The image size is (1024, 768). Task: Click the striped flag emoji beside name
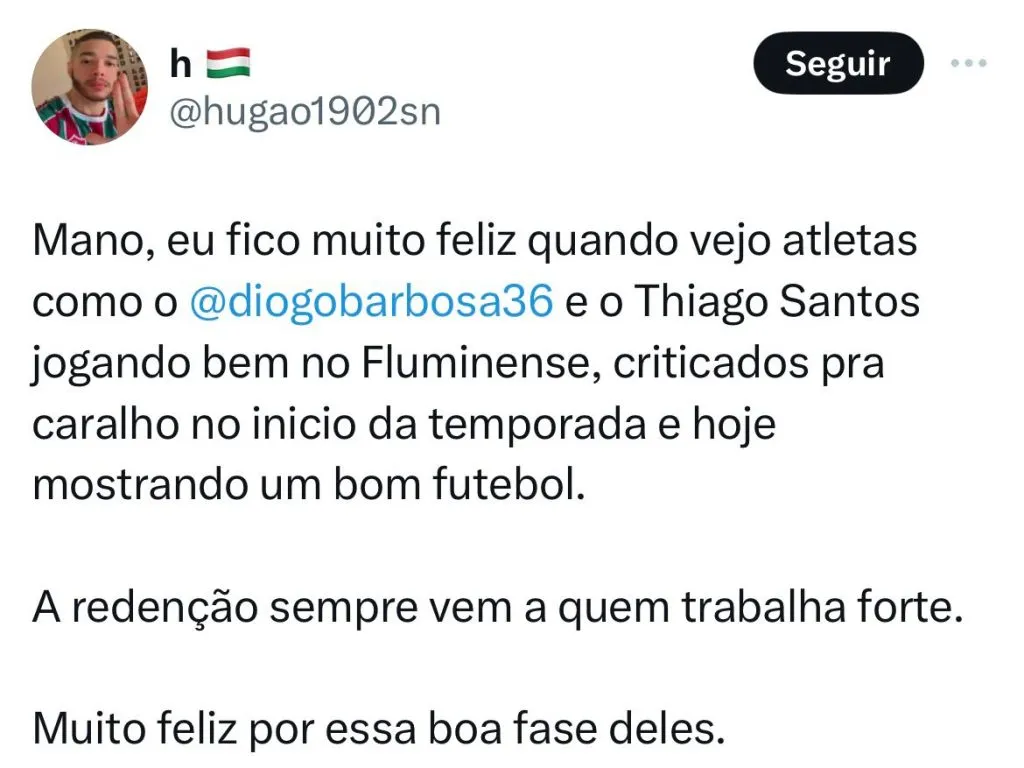click(x=228, y=64)
